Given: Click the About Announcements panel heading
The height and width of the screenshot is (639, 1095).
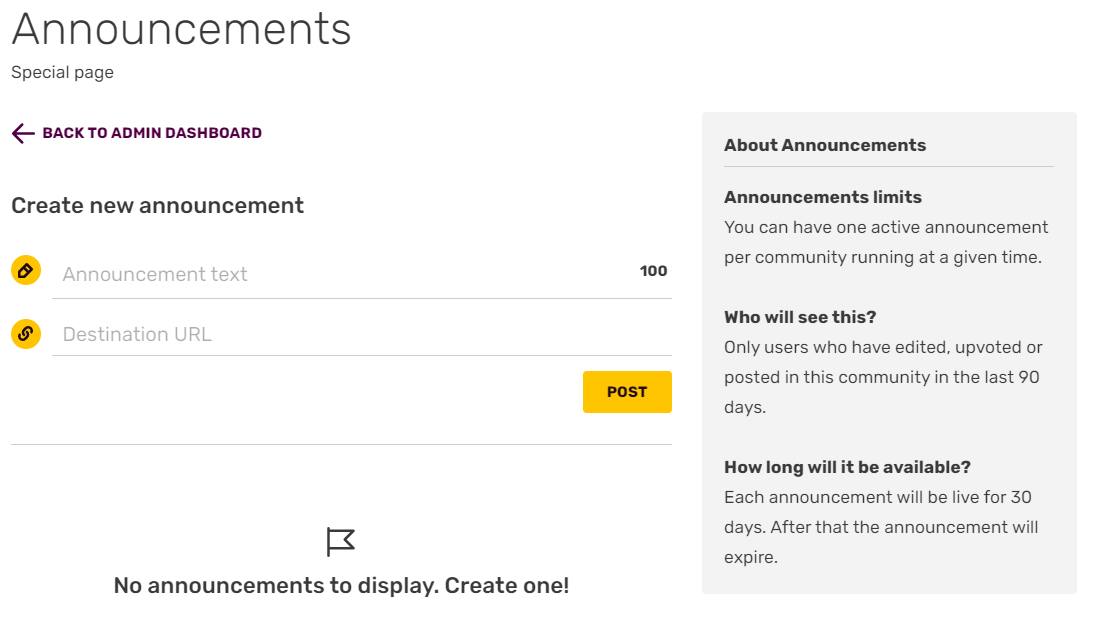Looking at the screenshot, I should [825, 146].
